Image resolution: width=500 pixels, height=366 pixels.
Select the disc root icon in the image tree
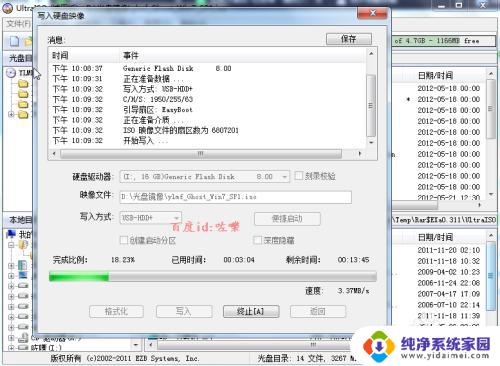click(x=11, y=73)
